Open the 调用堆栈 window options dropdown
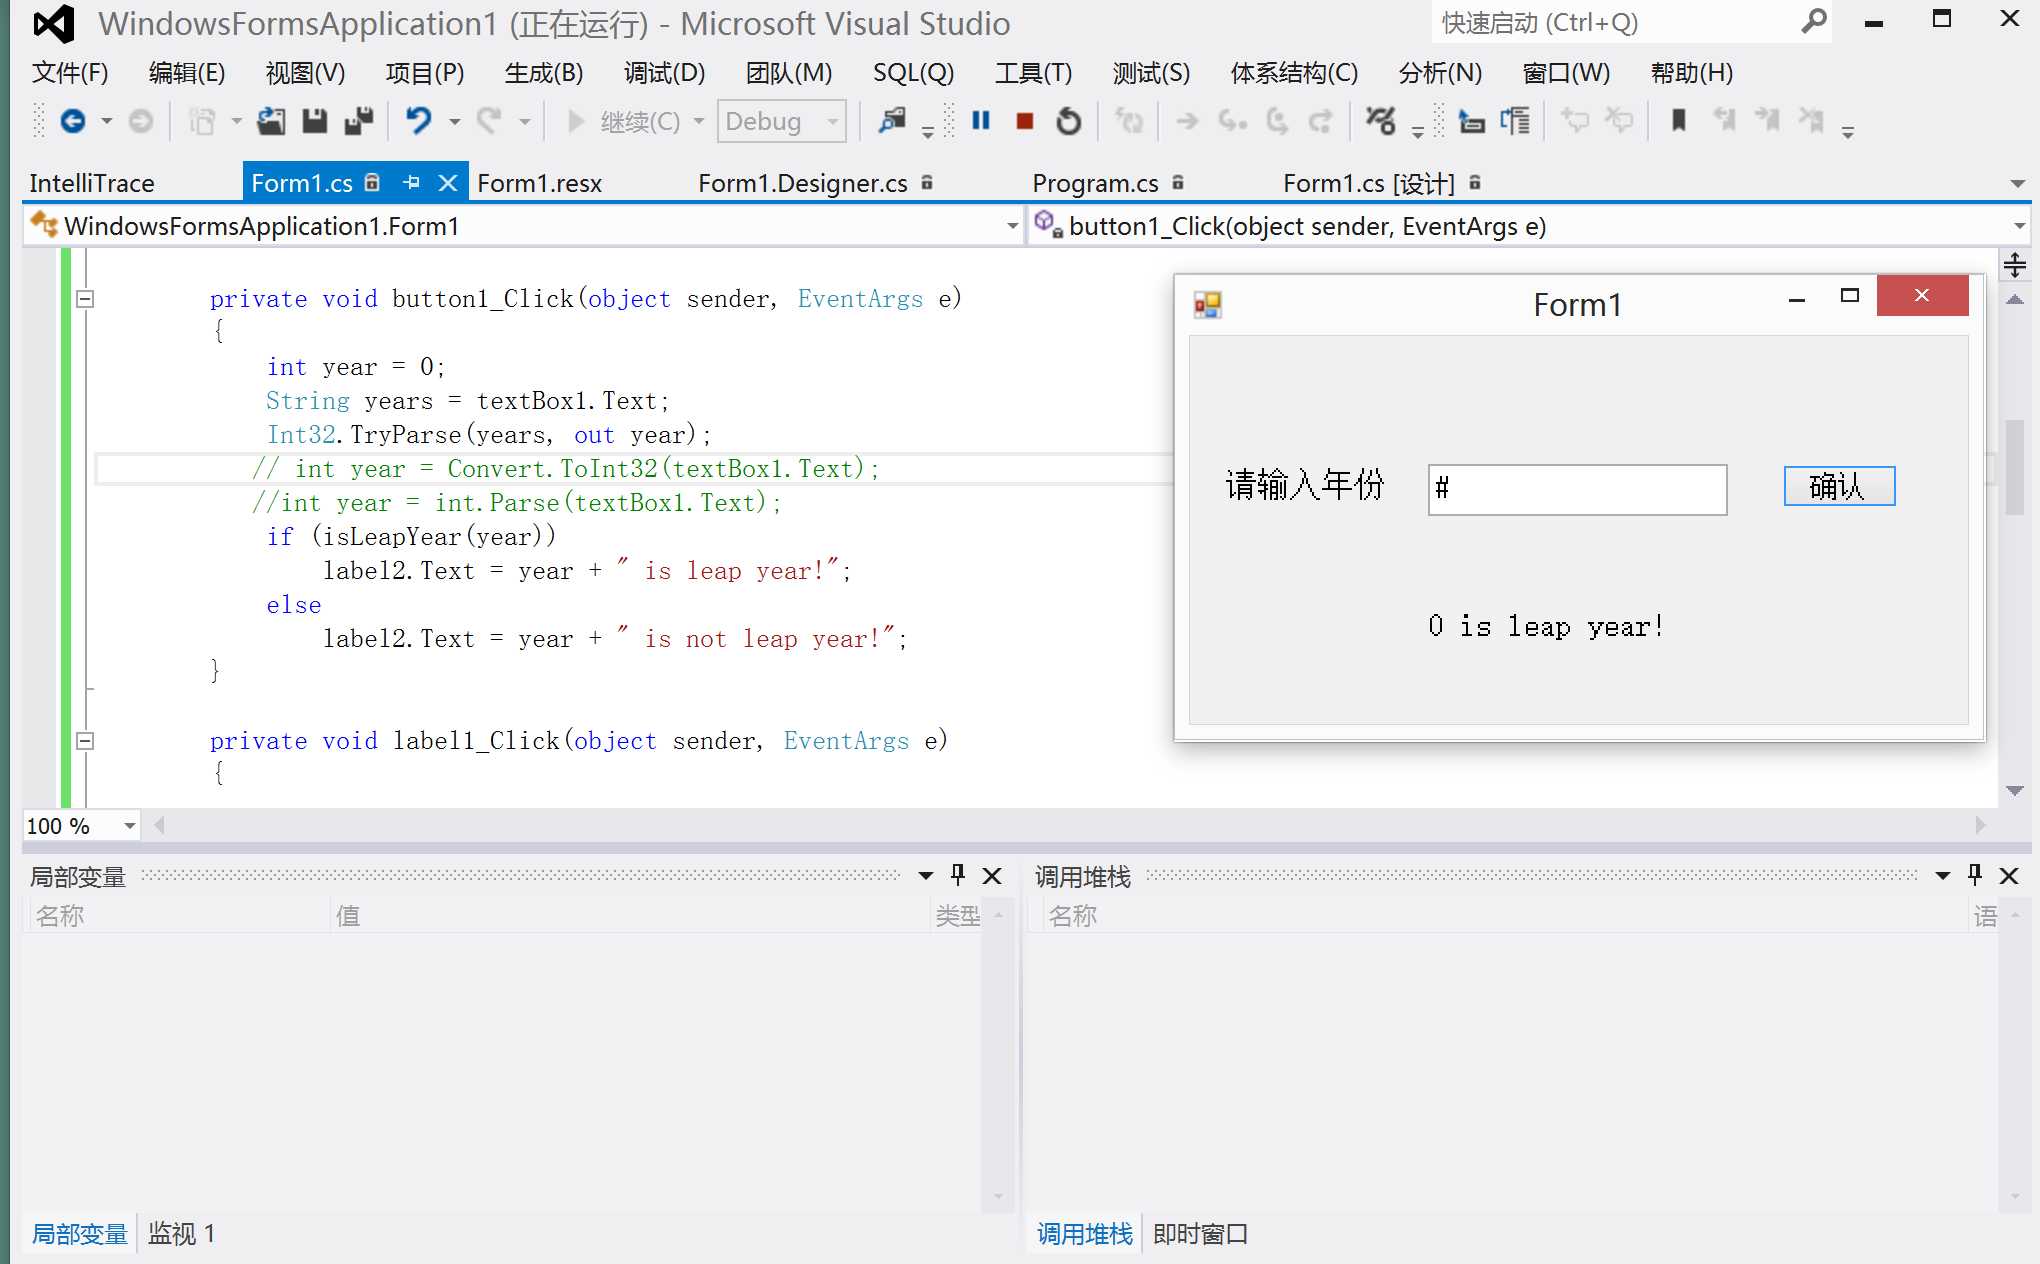The height and width of the screenshot is (1264, 2040). pos(1943,876)
